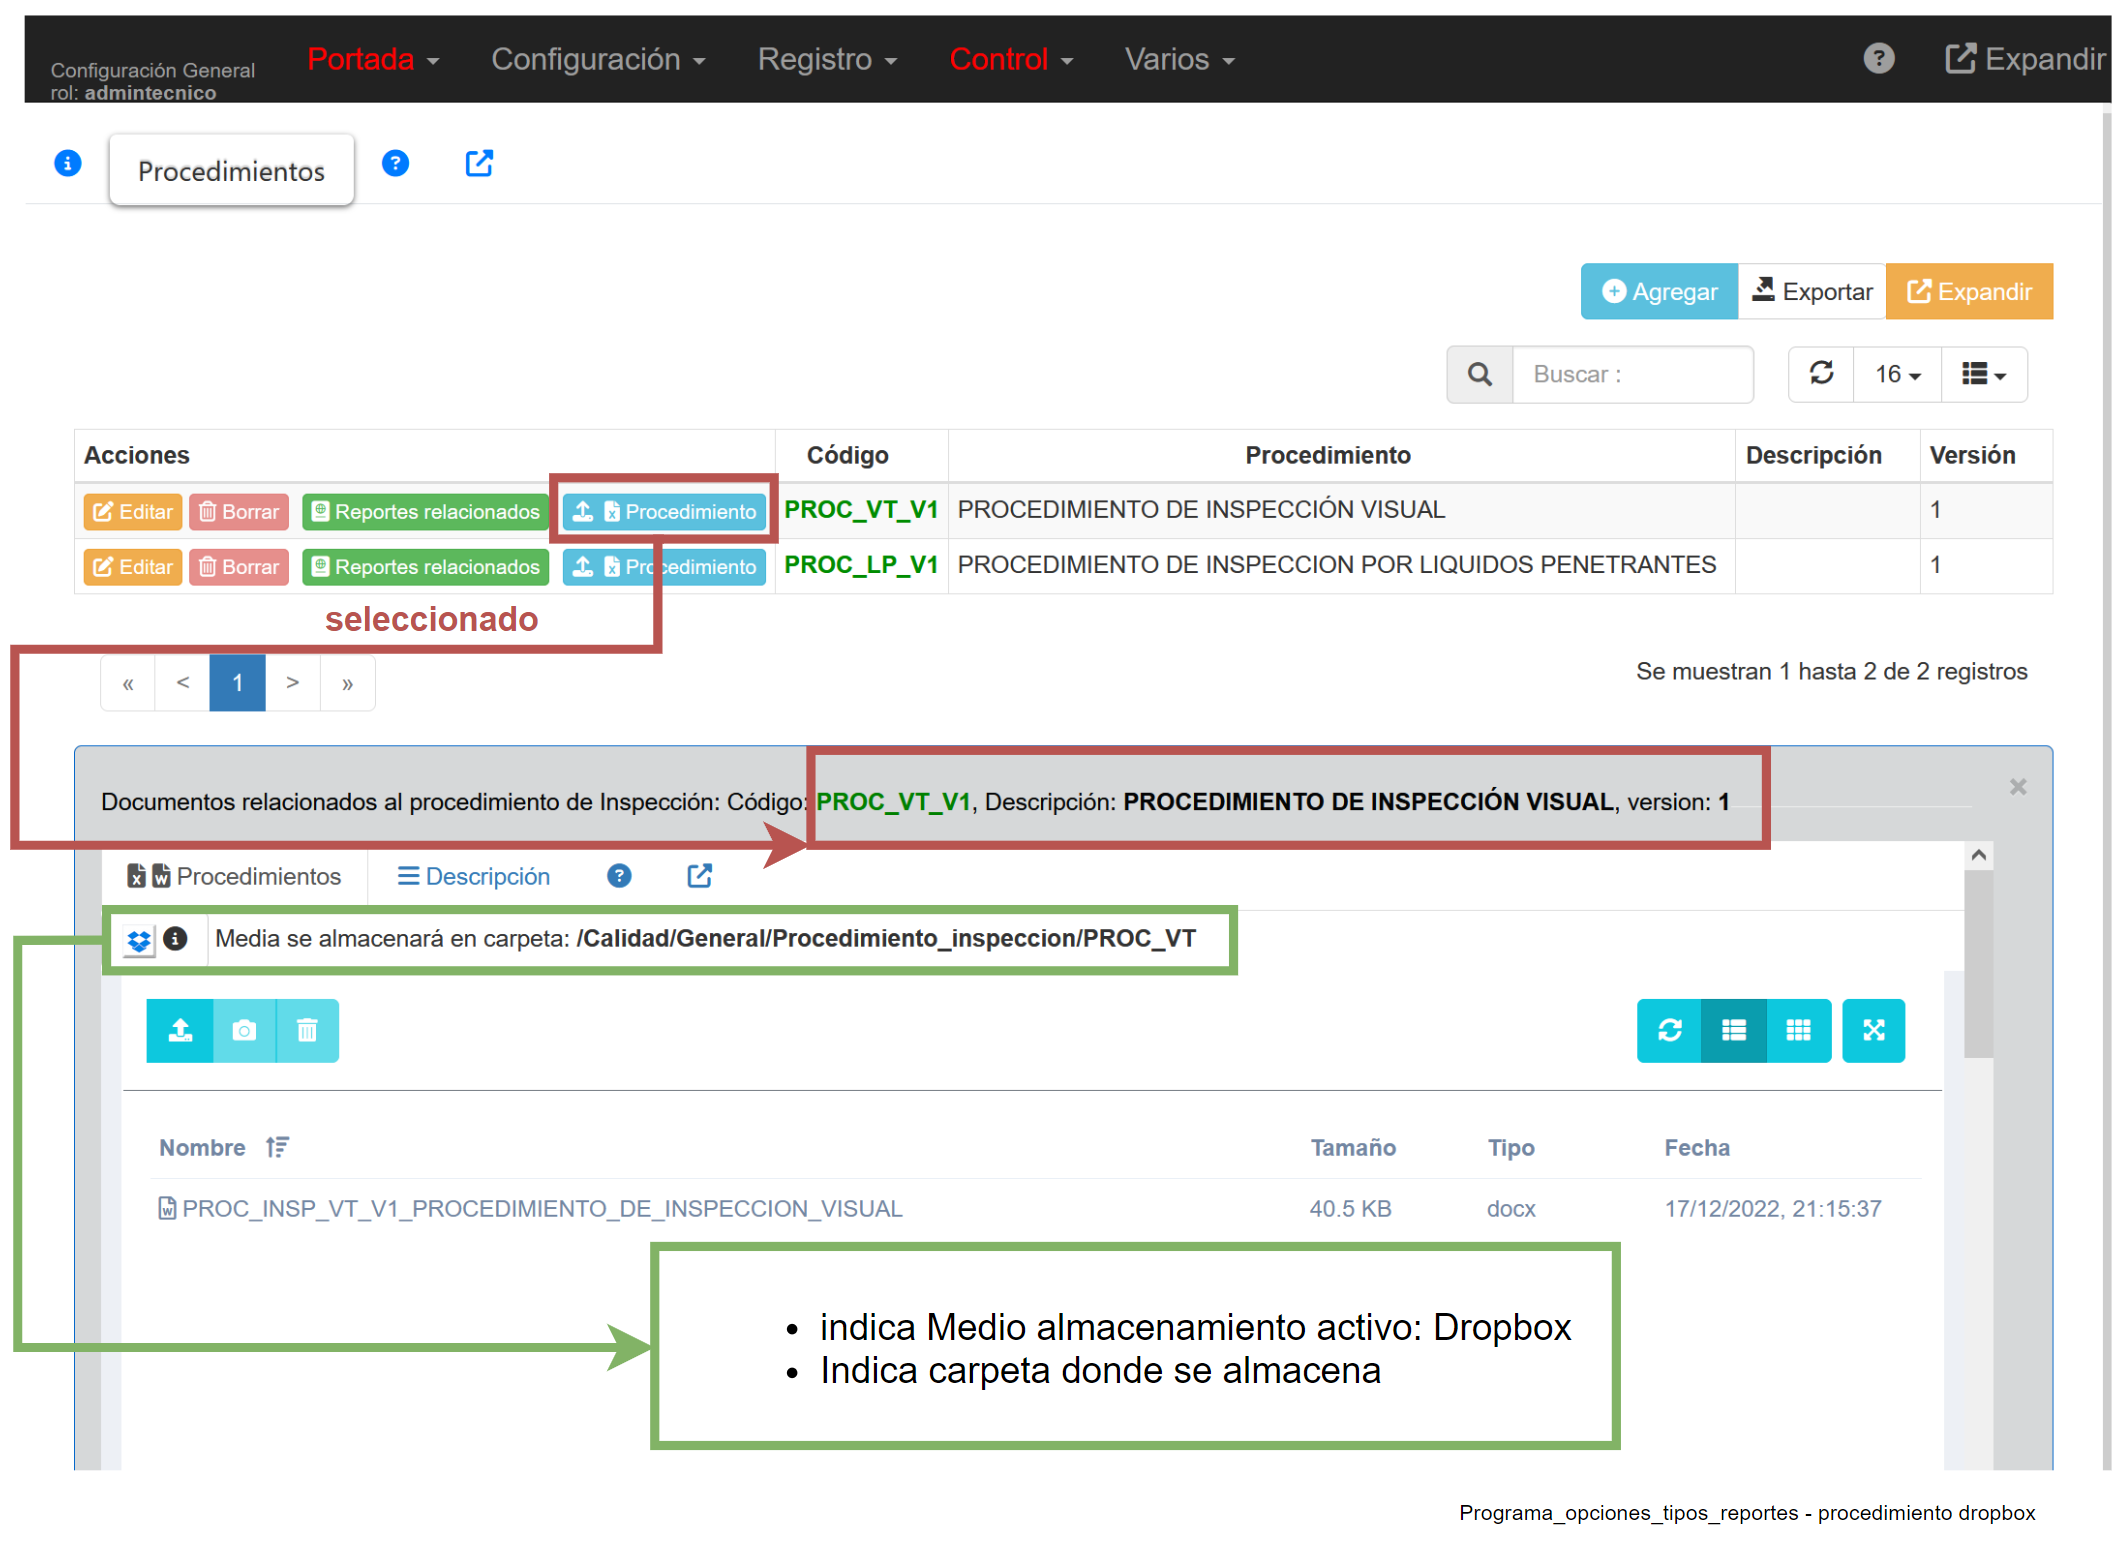Switch to the Descripción tab
The image size is (2126, 1548).
474,876
